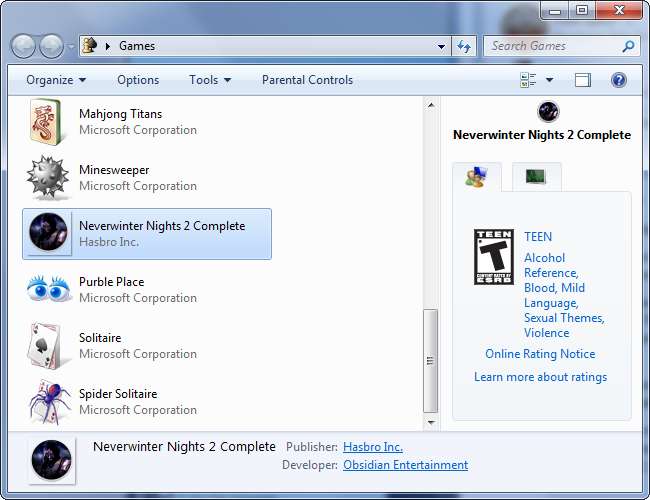
Task: Click the Learn more about ratings link
Action: coord(540,377)
